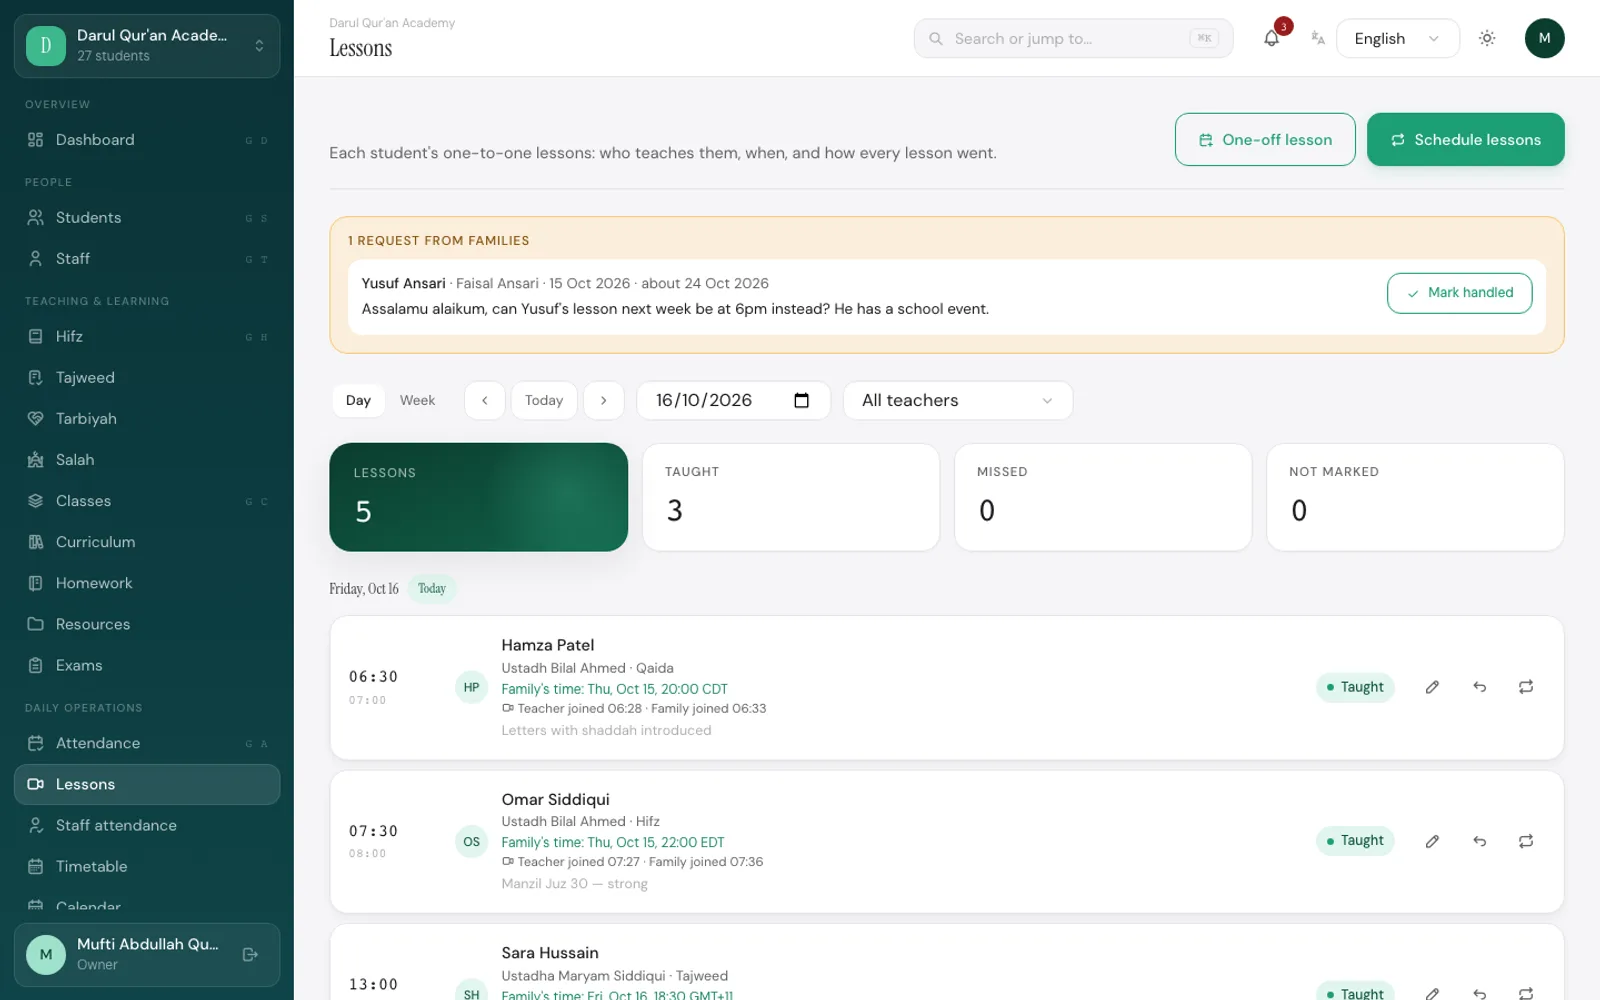Click the Today button
Image resolution: width=1600 pixels, height=1000 pixels.
tap(544, 400)
